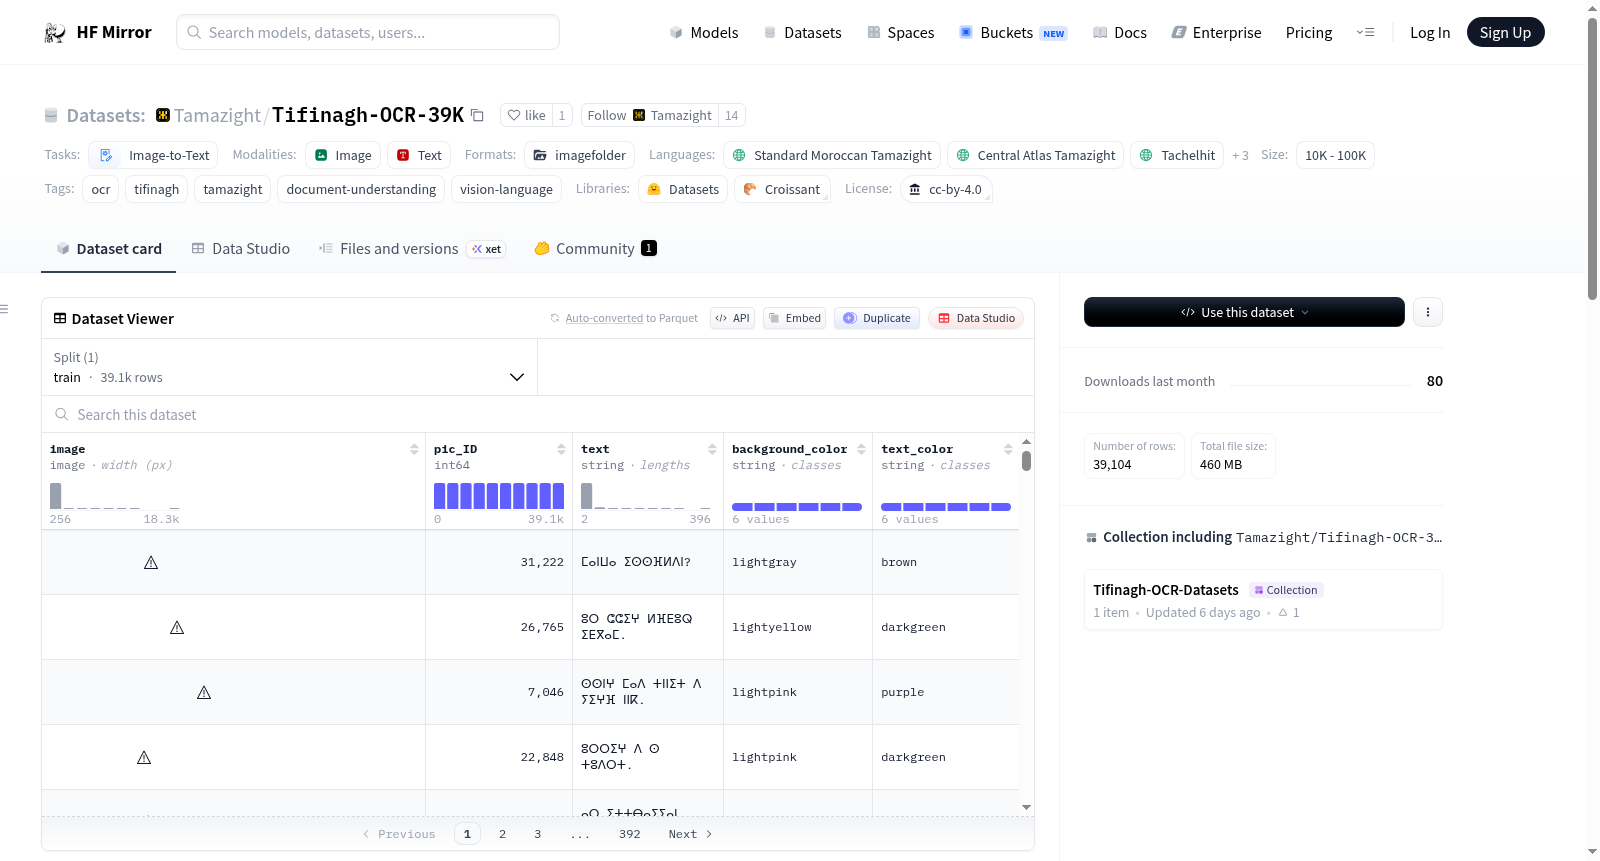The height and width of the screenshot is (861, 1600).
Task: Expand the Split train dropdown
Action: [x=290, y=368]
